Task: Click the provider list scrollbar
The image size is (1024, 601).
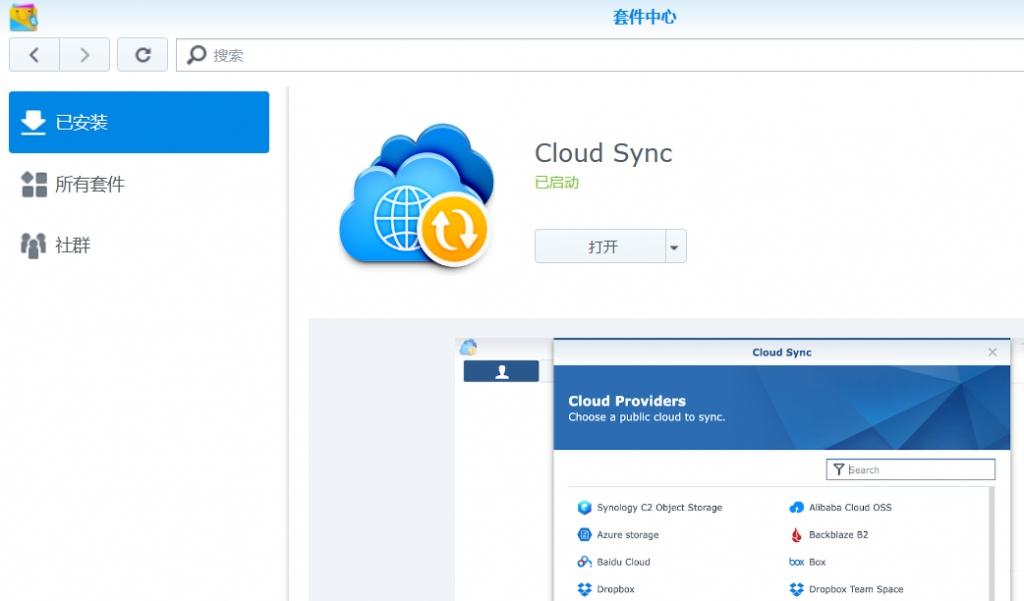Action: (x=992, y=544)
